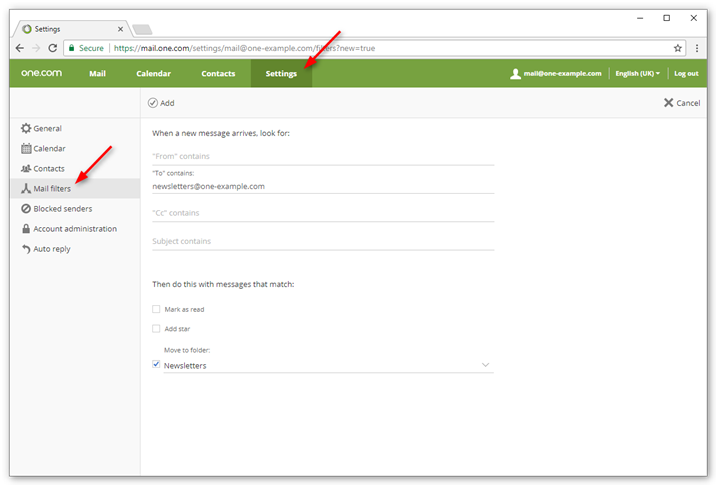The height and width of the screenshot is (485, 716).
Task: Click the Log out link
Action: (686, 74)
